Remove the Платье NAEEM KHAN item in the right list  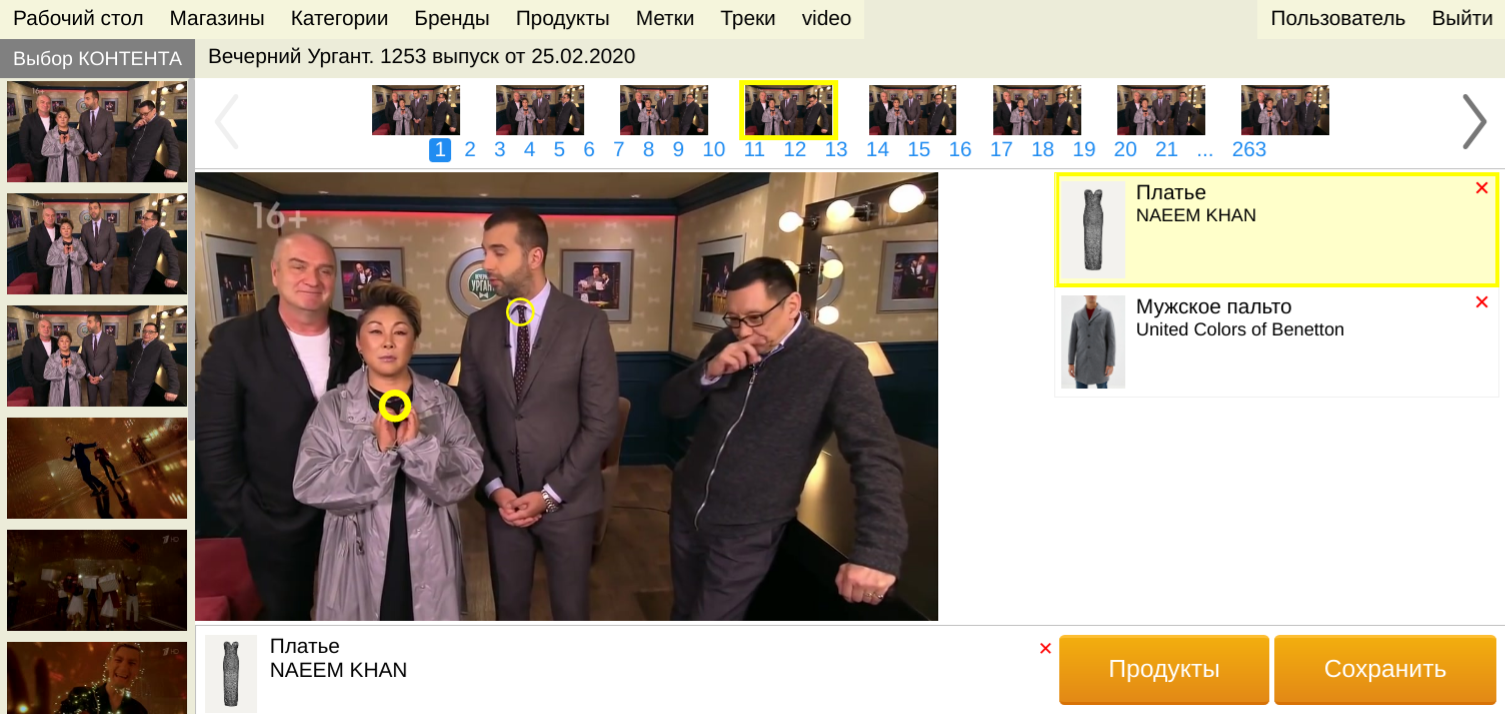pyautogui.click(x=1481, y=188)
